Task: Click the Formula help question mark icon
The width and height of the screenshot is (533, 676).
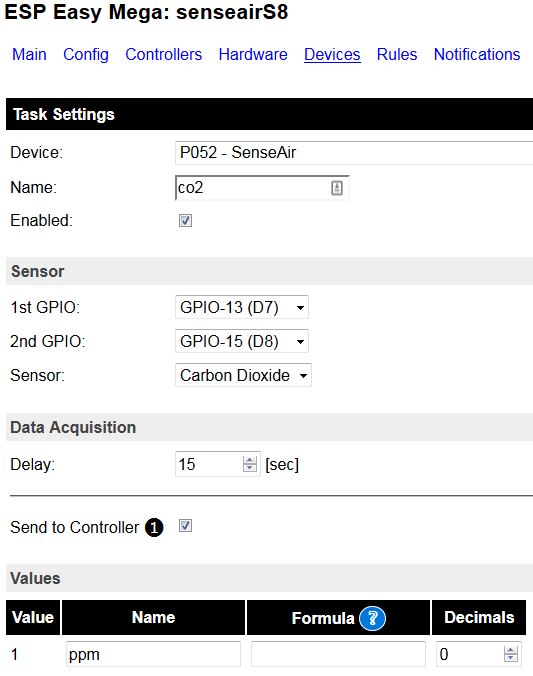Action: pyautogui.click(x=372, y=619)
